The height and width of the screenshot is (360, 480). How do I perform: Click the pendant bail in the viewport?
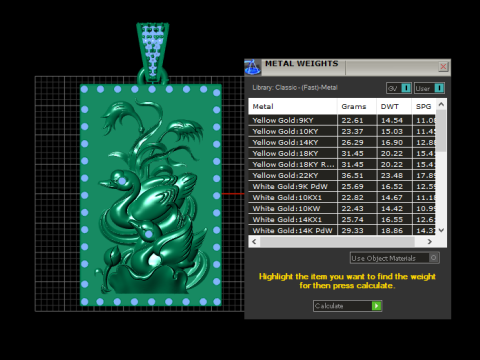[153, 53]
